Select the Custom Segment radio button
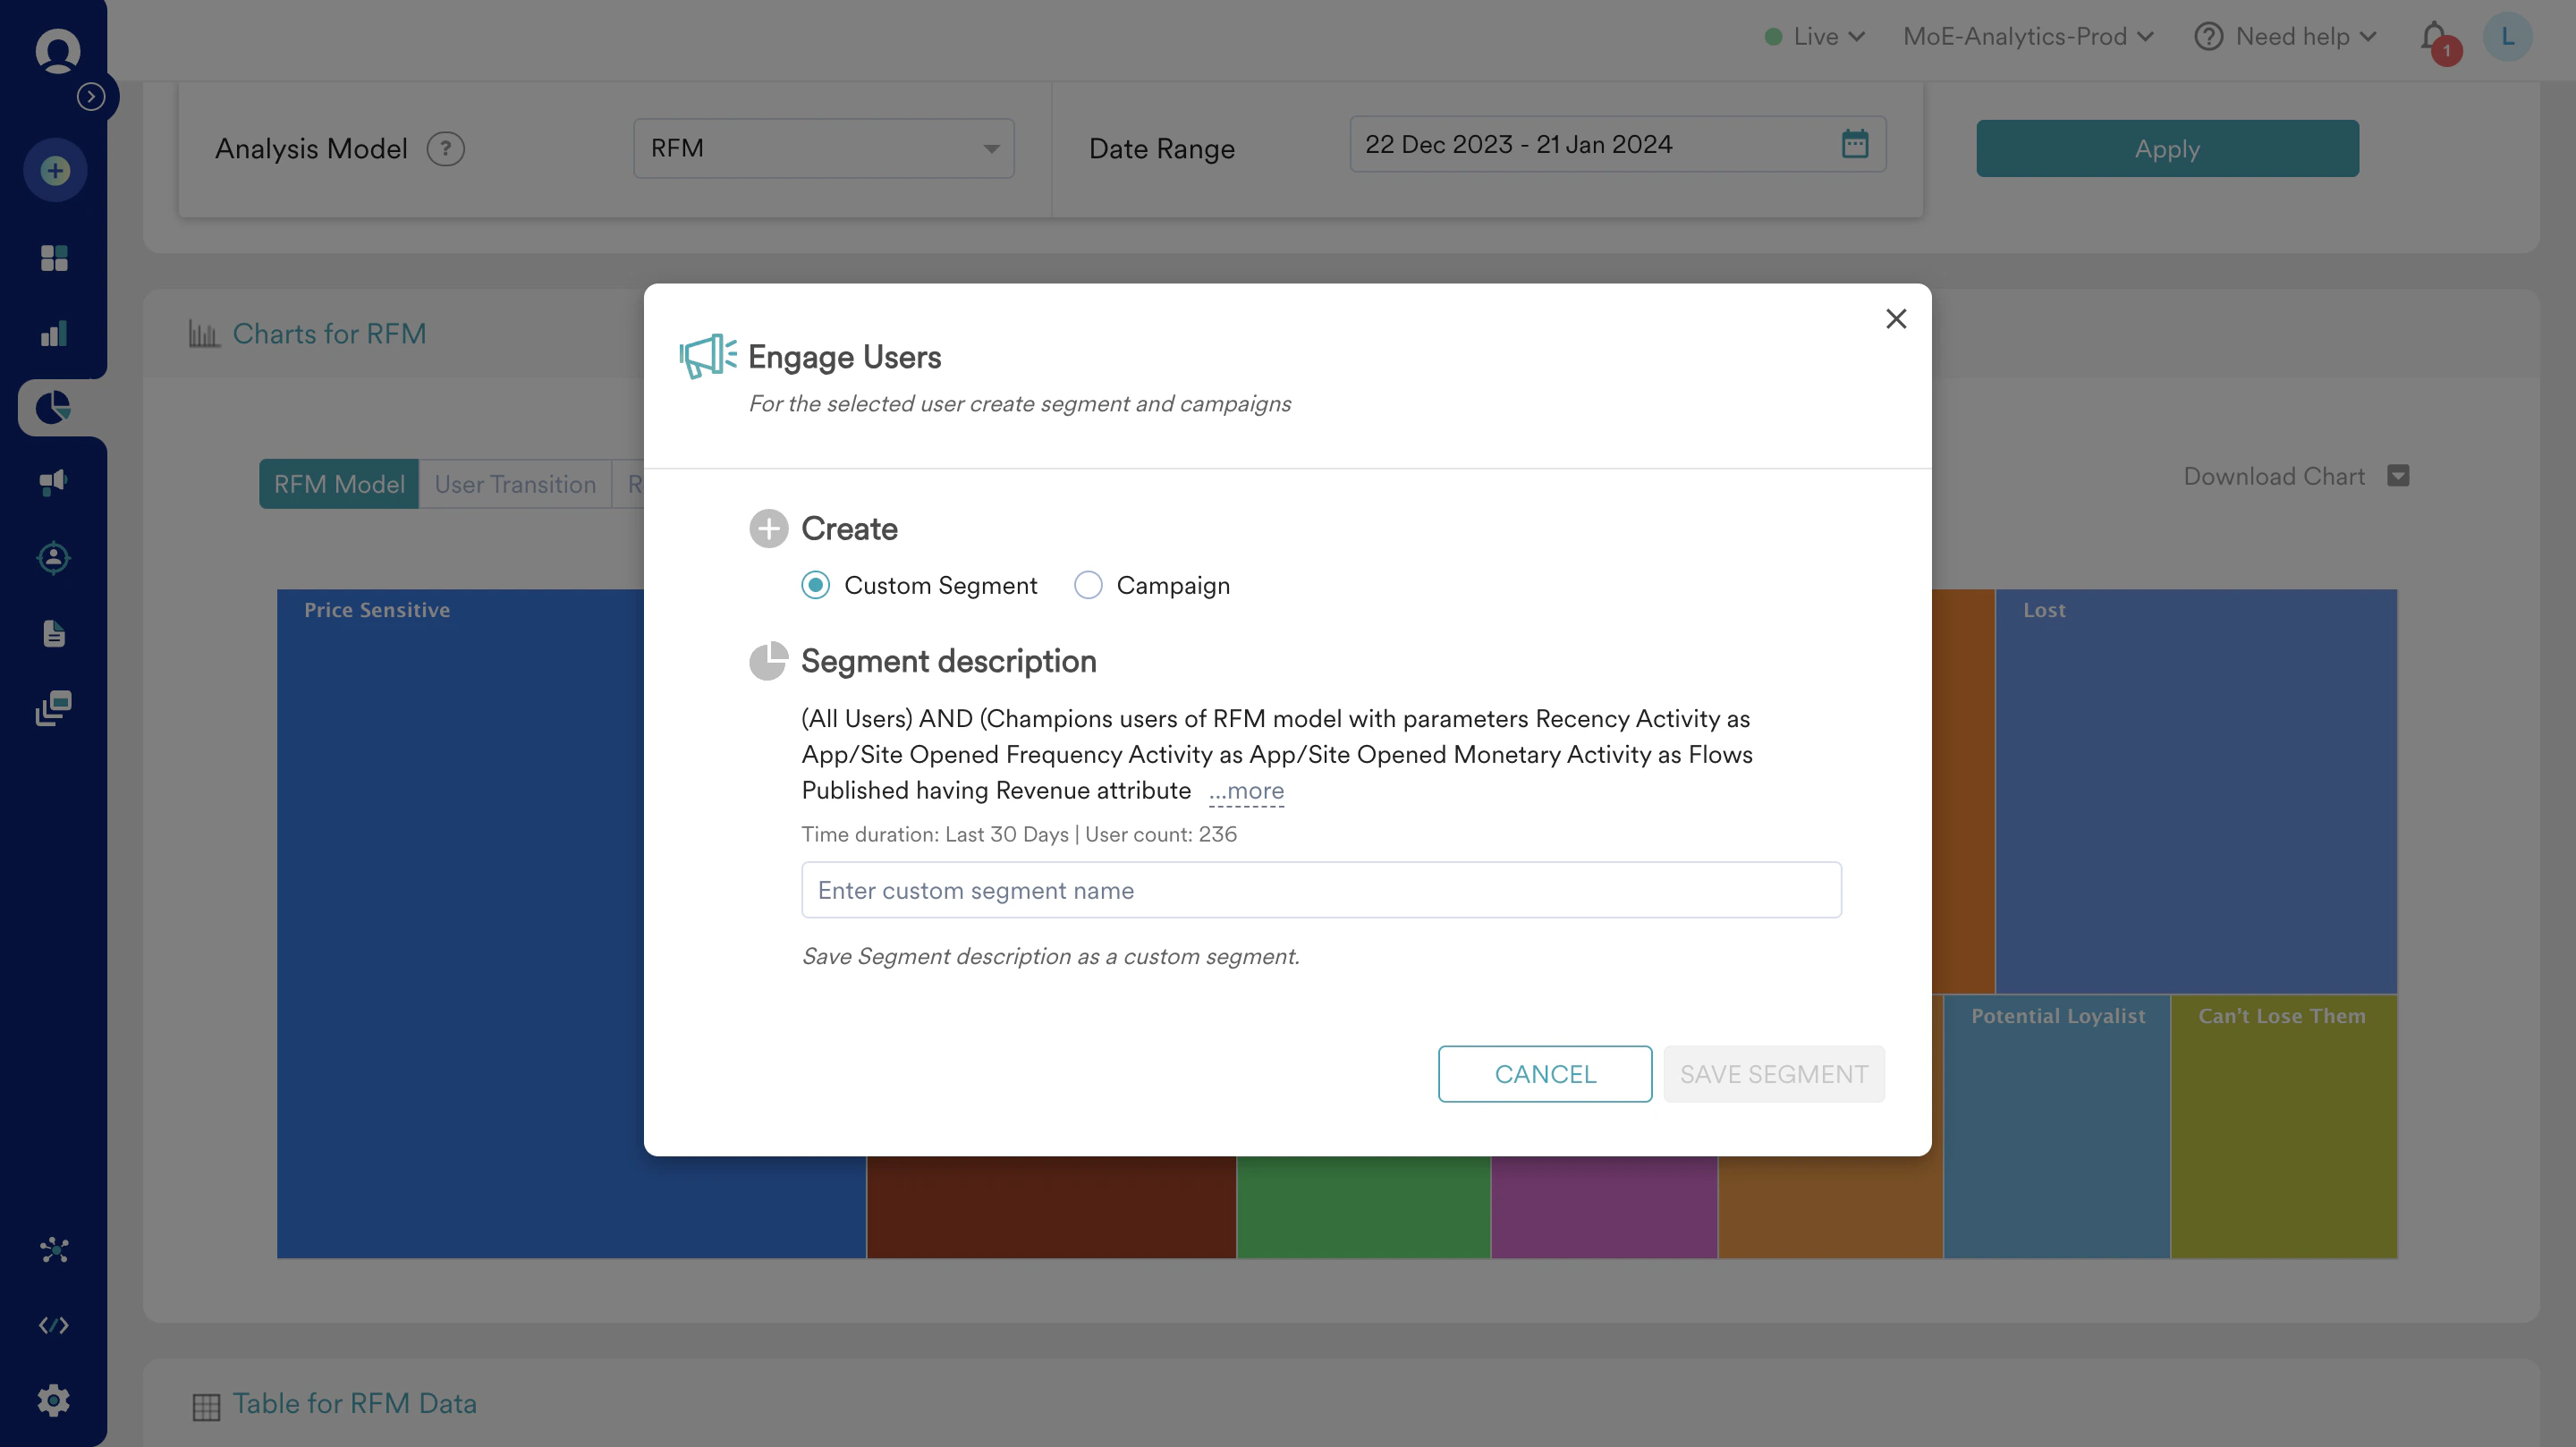Screen dimensions: 2576x1447 pyautogui.click(x=815, y=585)
